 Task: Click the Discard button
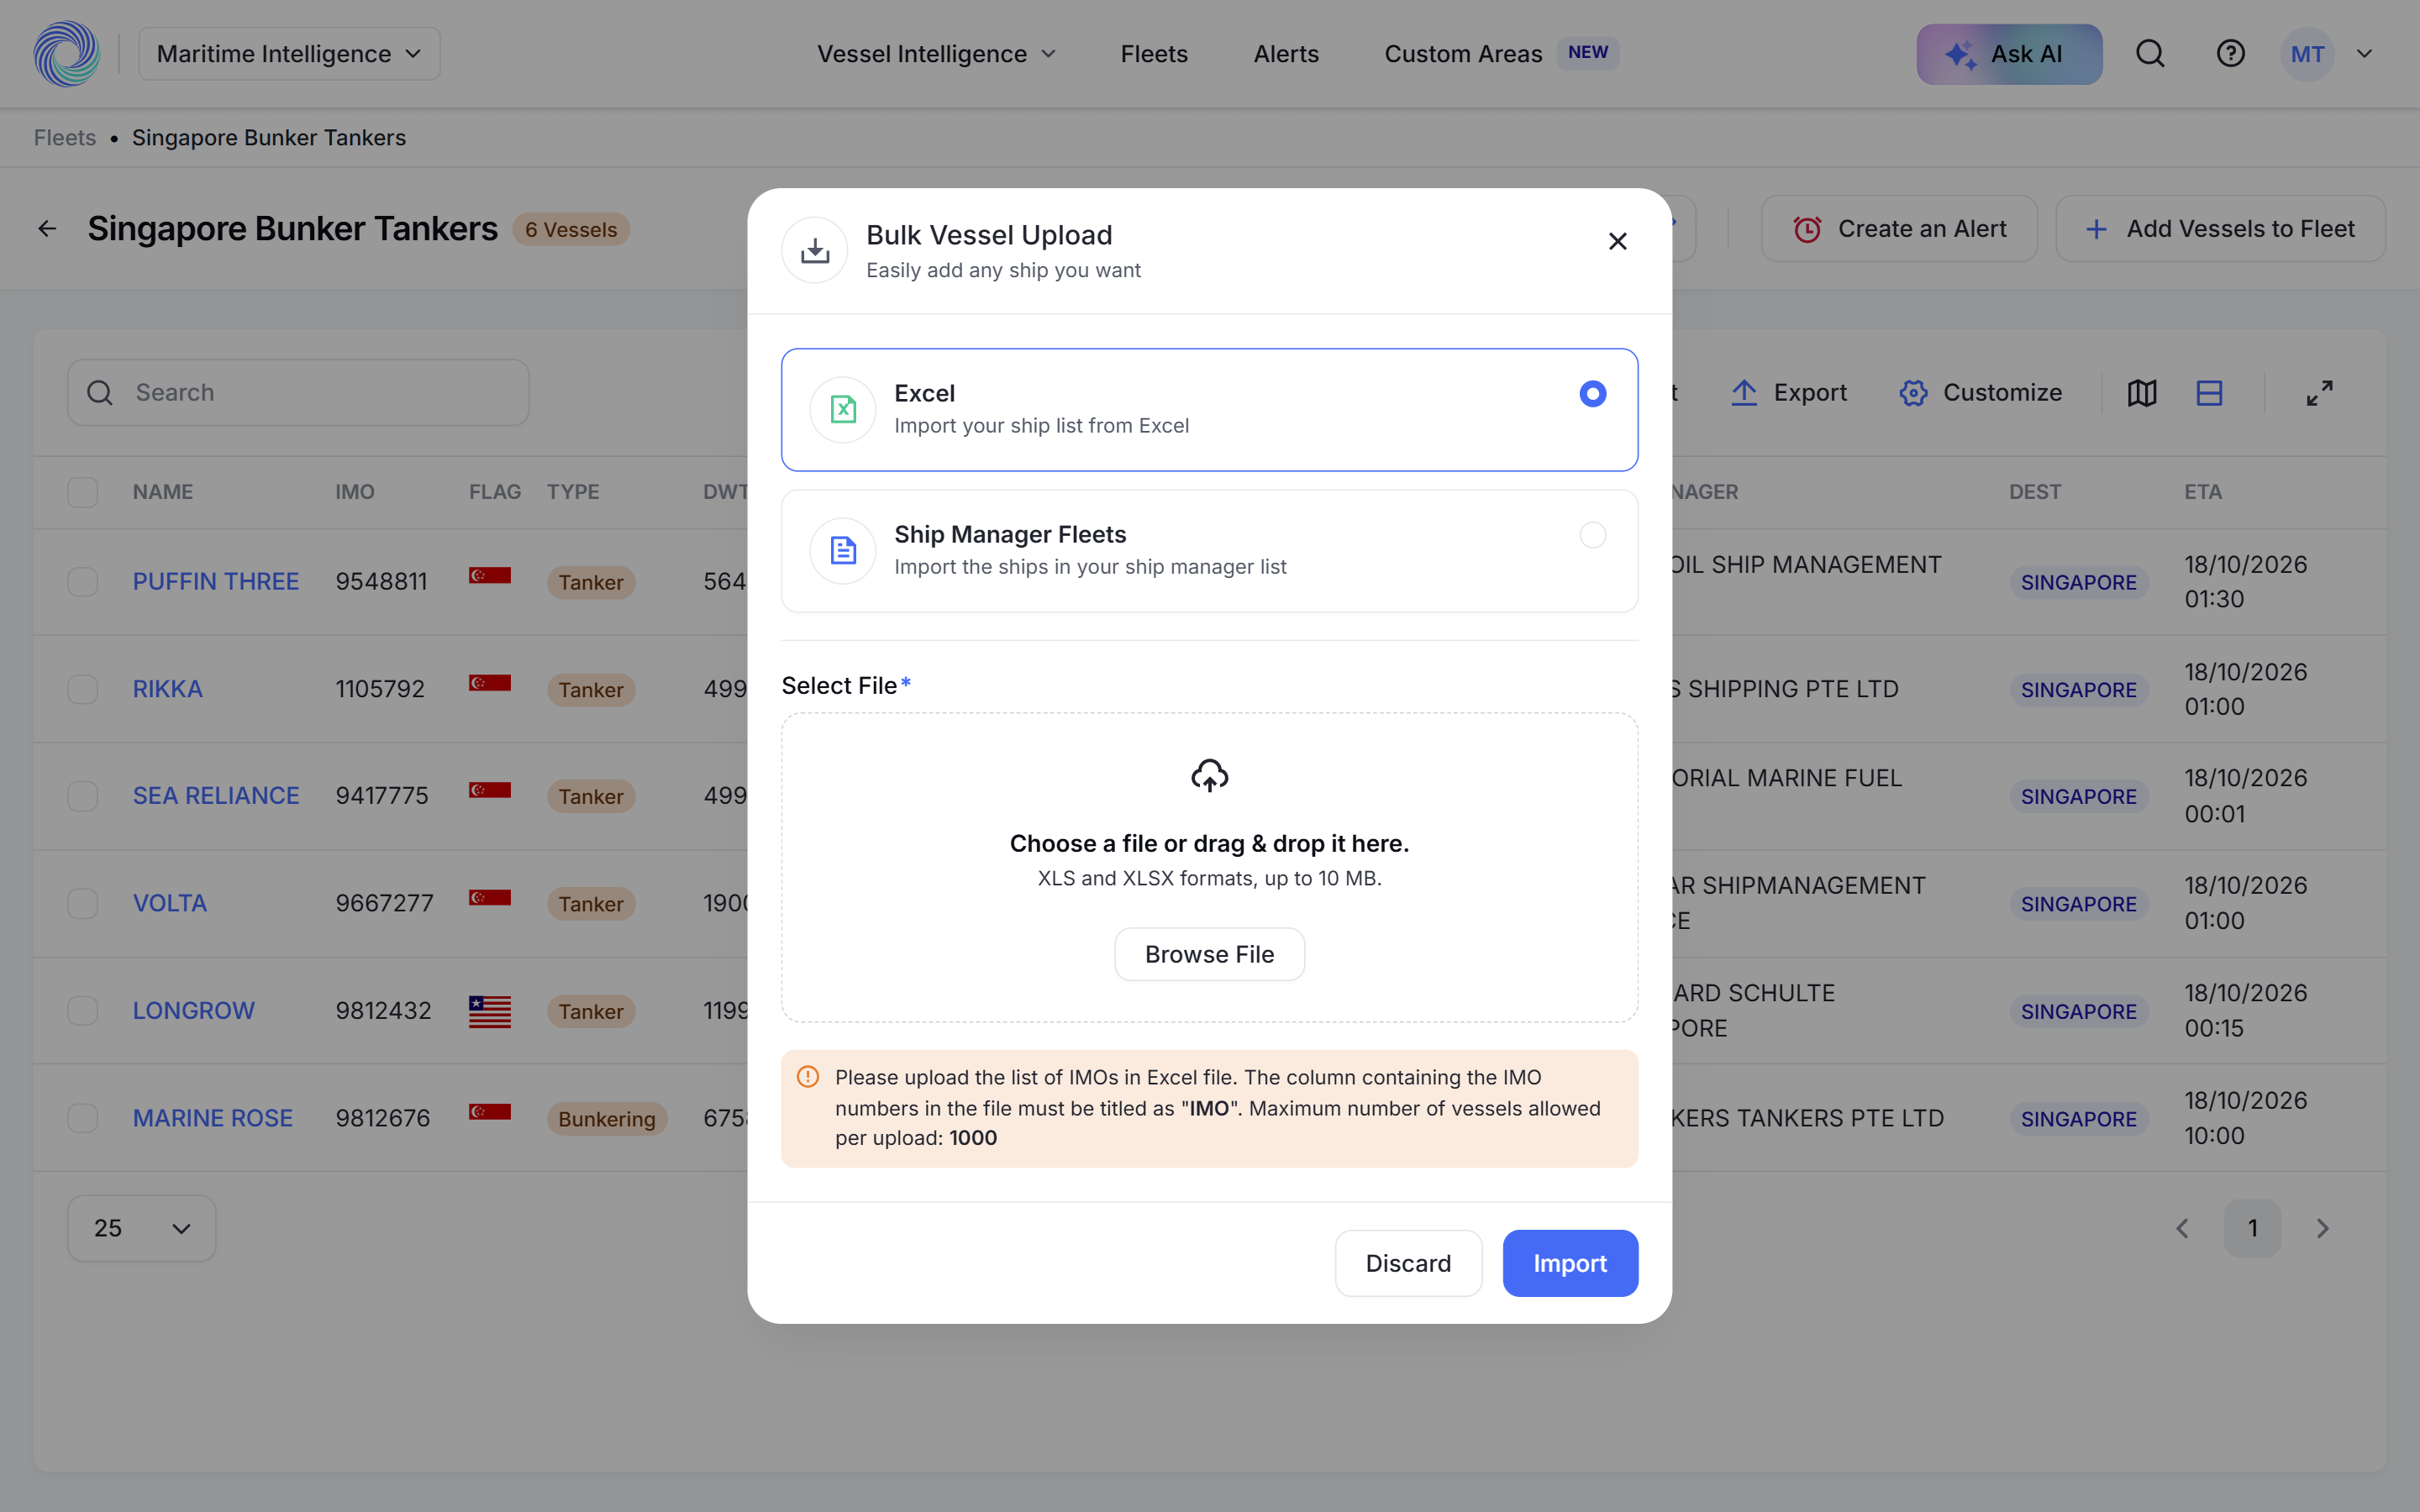tap(1408, 1263)
